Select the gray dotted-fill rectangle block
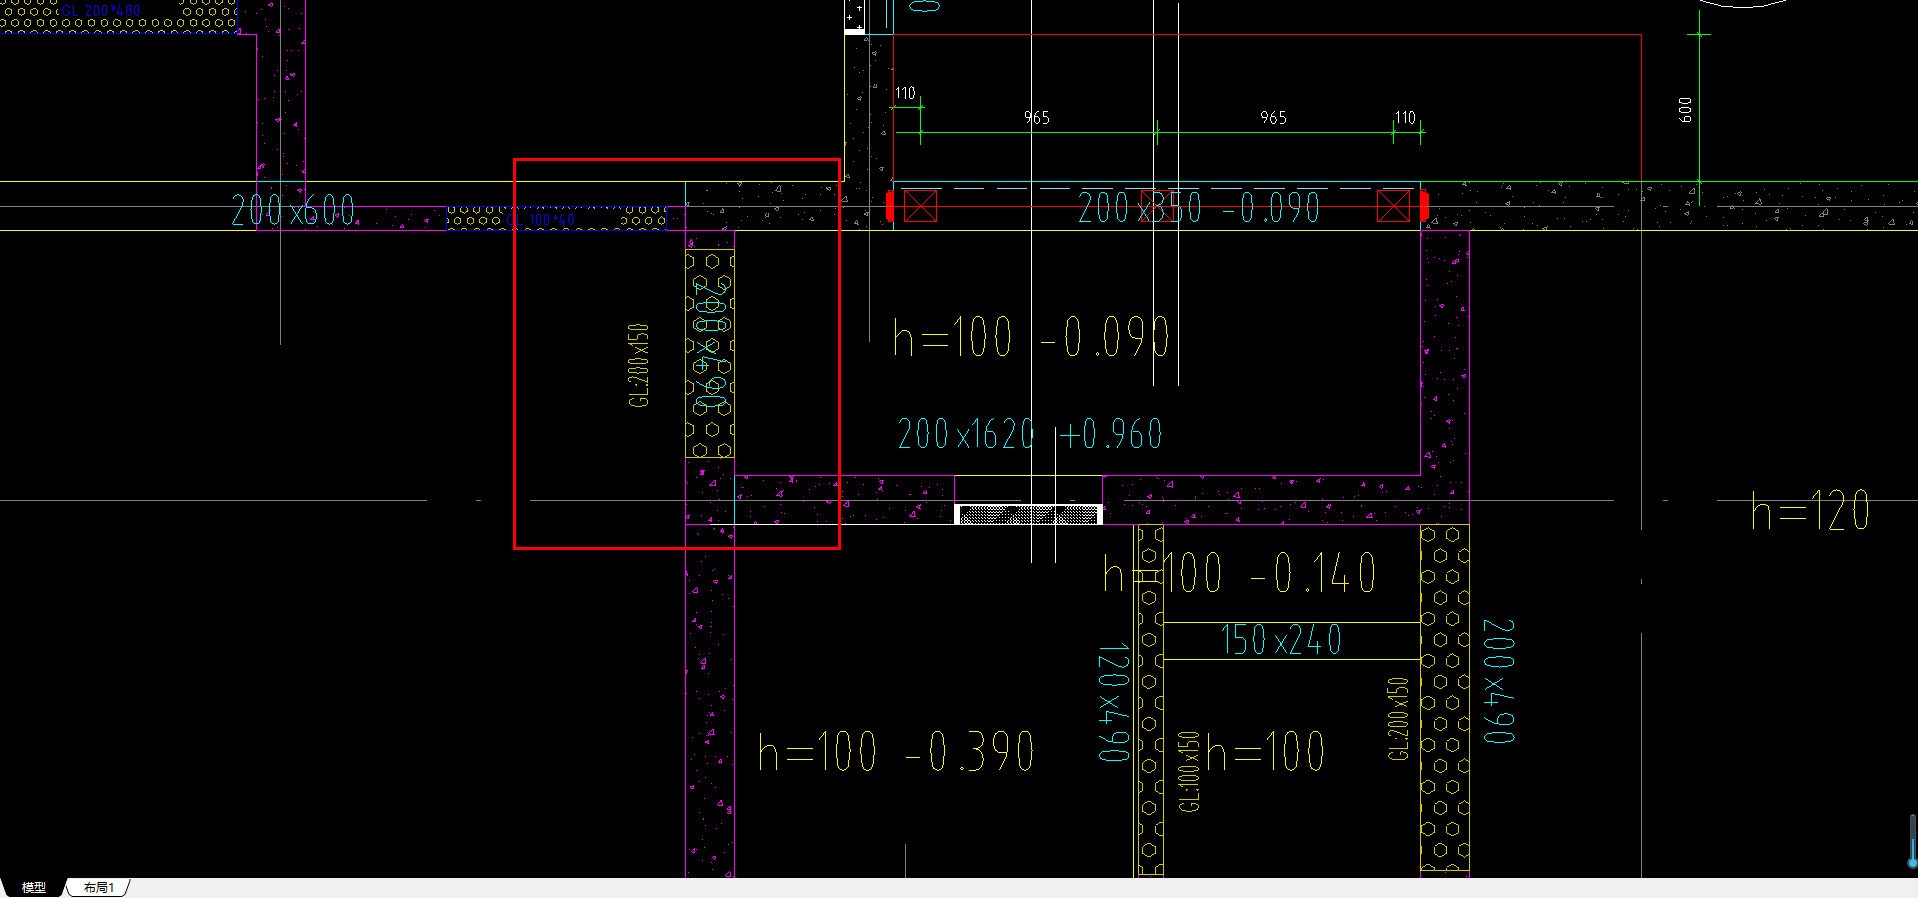This screenshot has width=1918, height=898. point(1028,514)
